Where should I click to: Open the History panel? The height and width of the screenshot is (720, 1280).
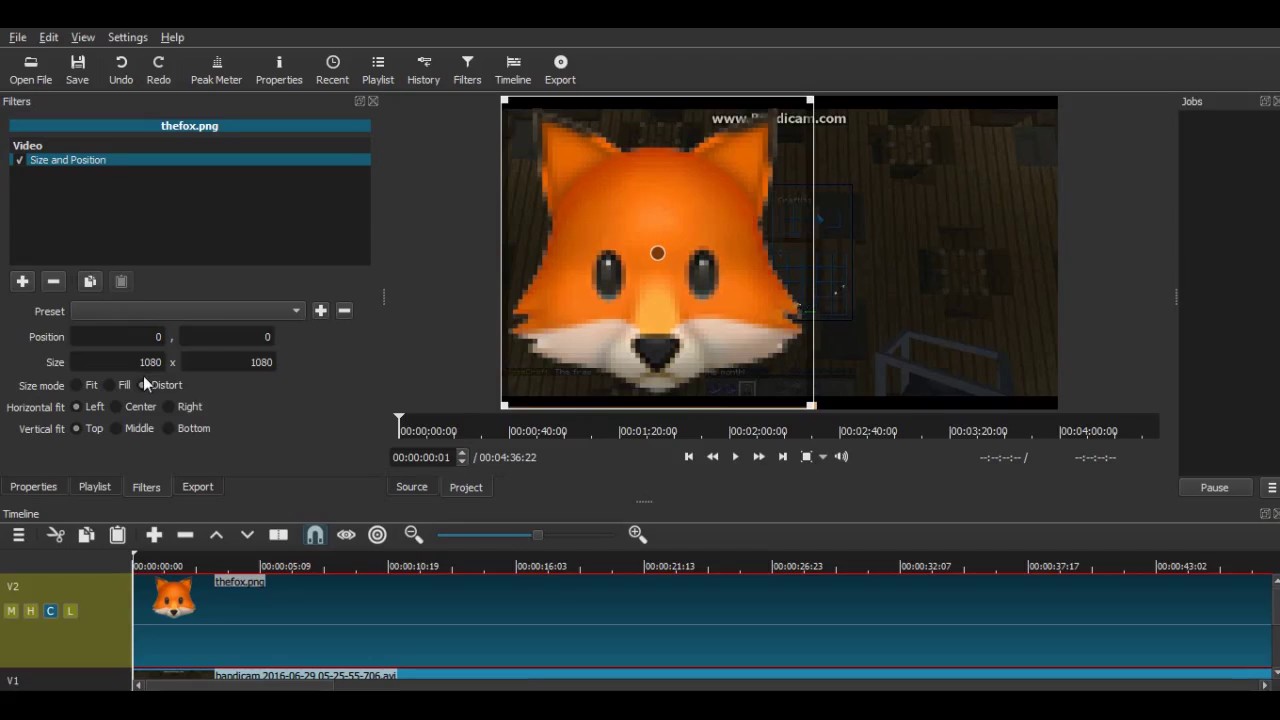click(x=423, y=70)
